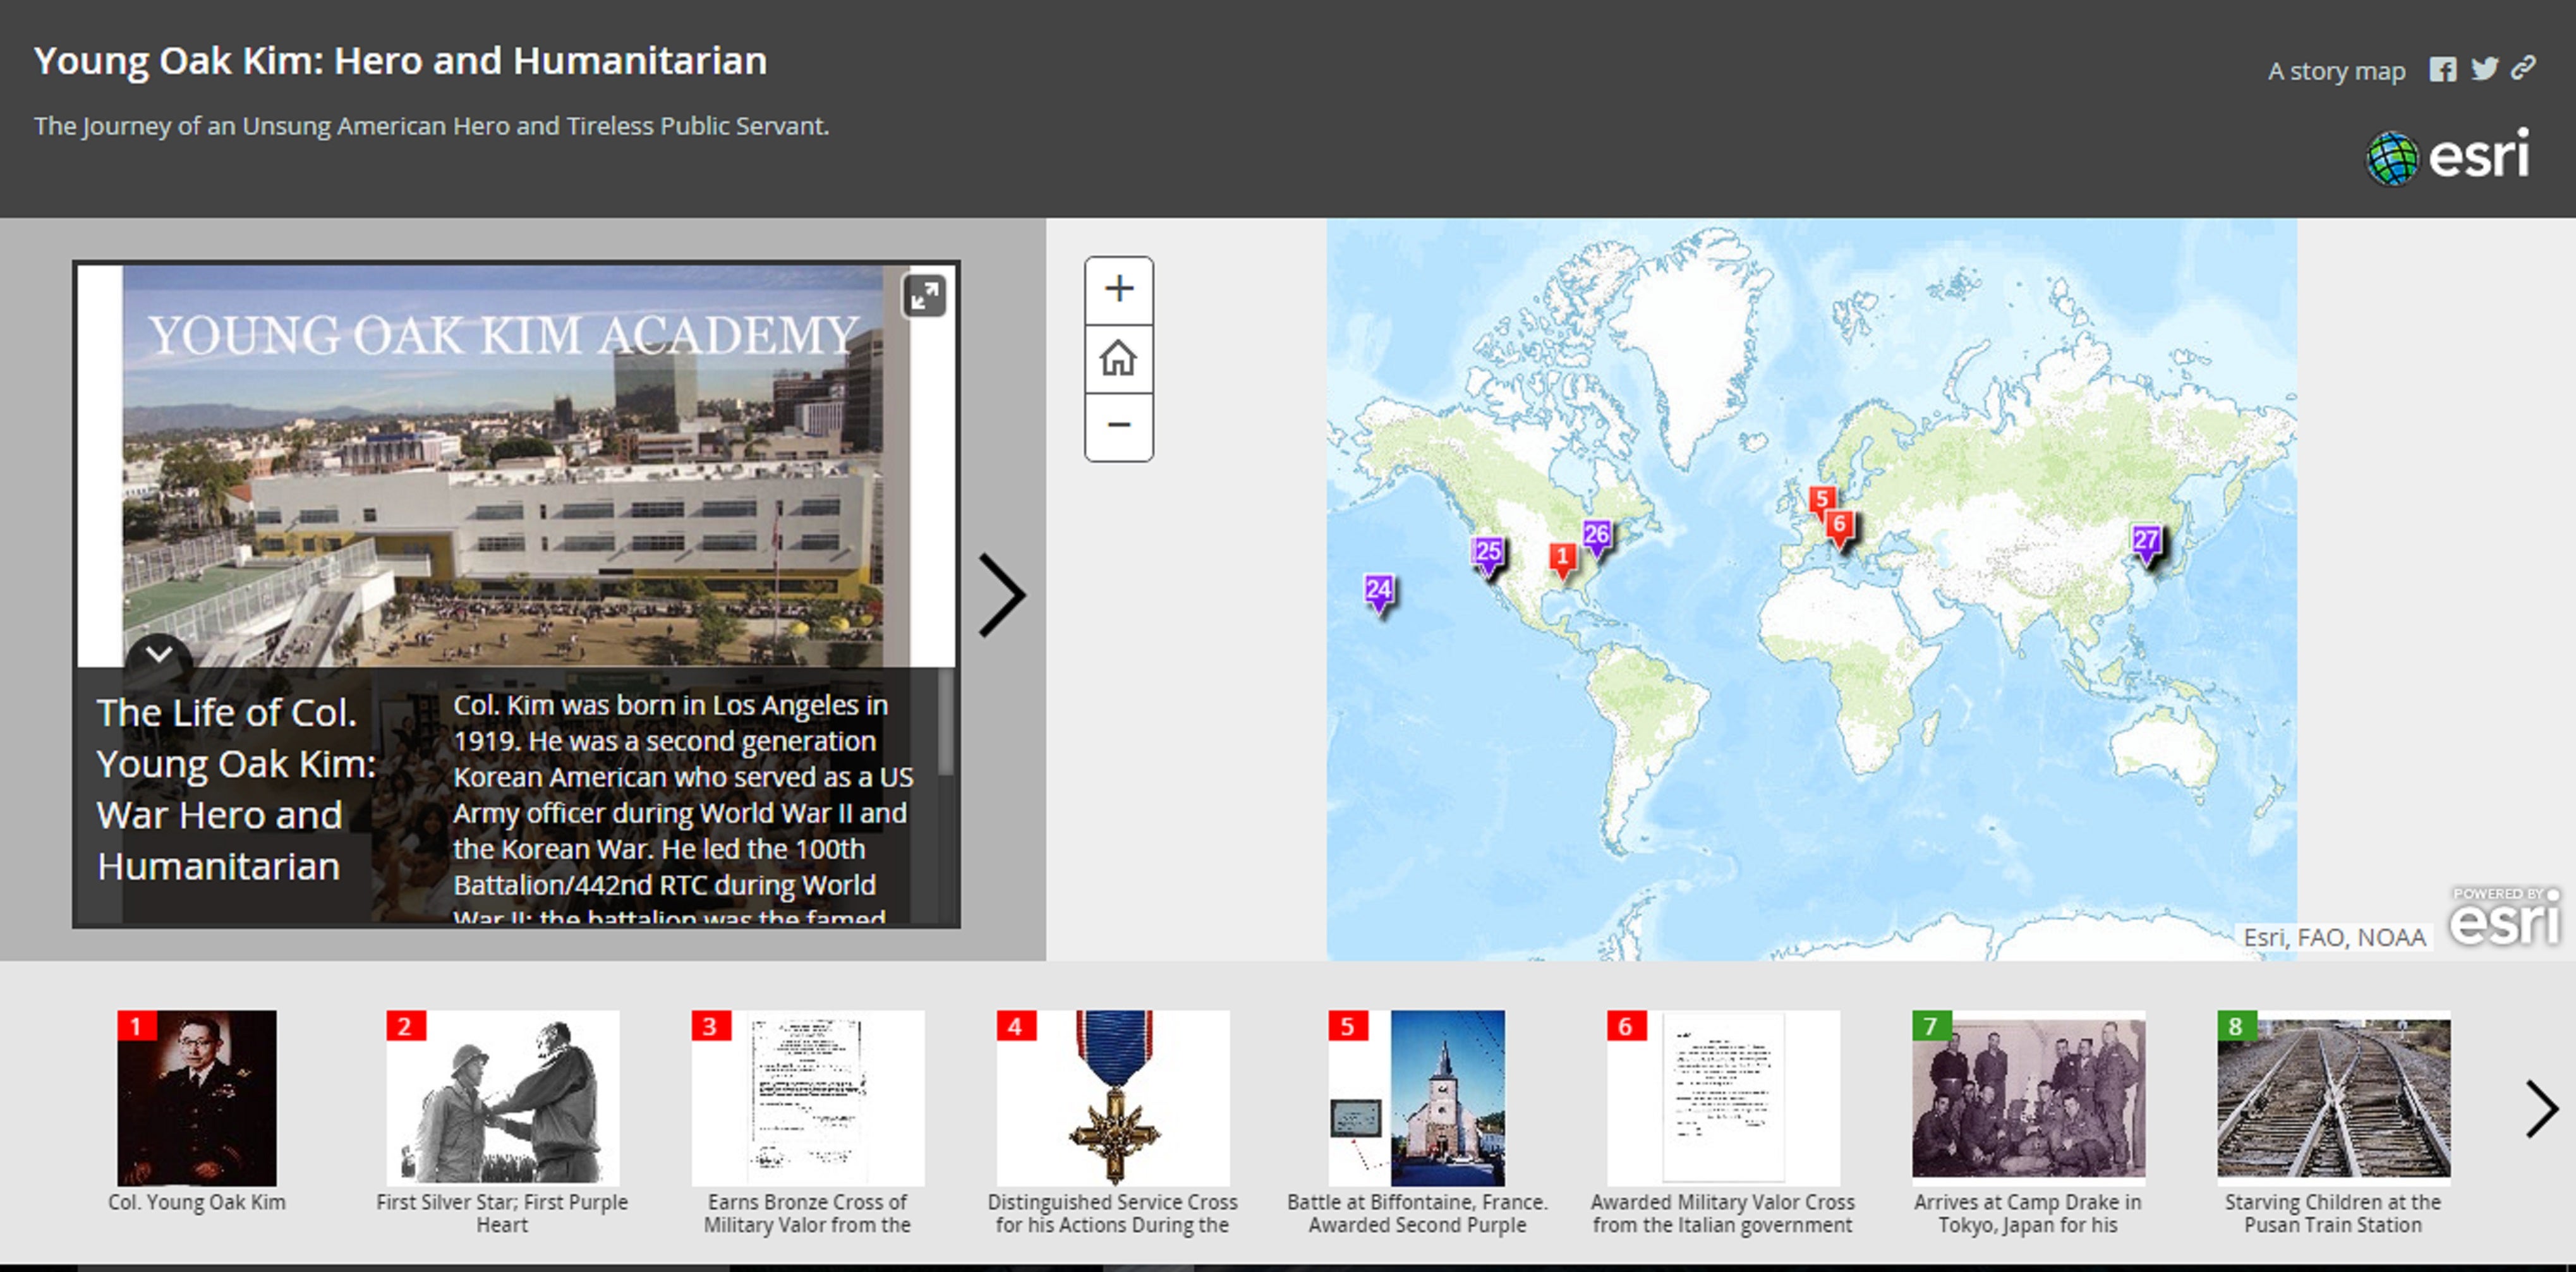Return map to default home extent
This screenshot has height=1272, width=2576.
point(1119,357)
